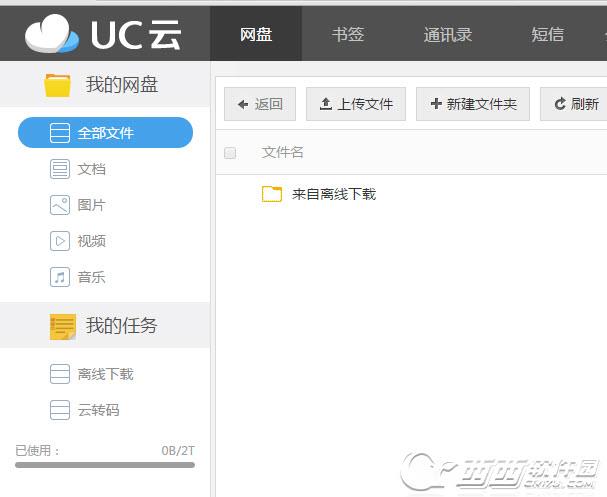This screenshot has height=497, width=607.
Task: Open the 通讯录 tab
Action: pos(448,34)
